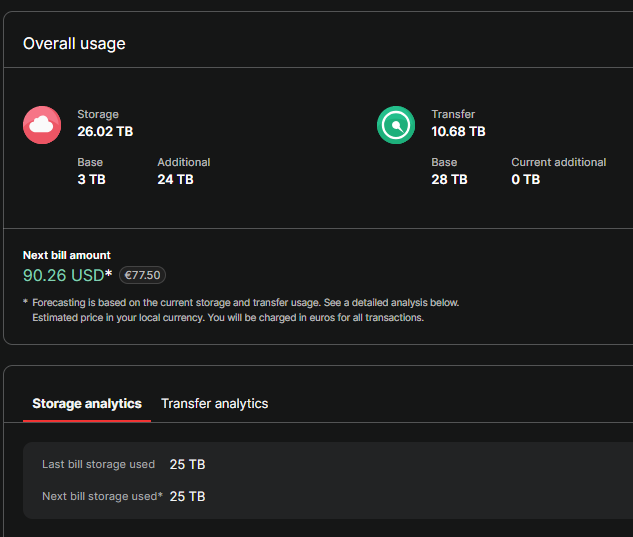The image size is (633, 537).
Task: Switch to the Transfer analytics tab
Action: point(214,403)
